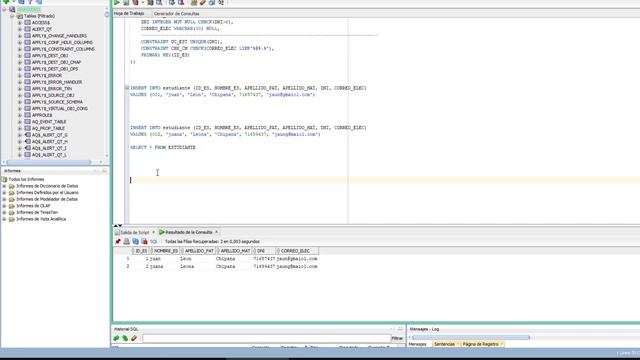Expand Informes de Diccionario de Datos folder
The image size is (640, 360).
(4, 186)
